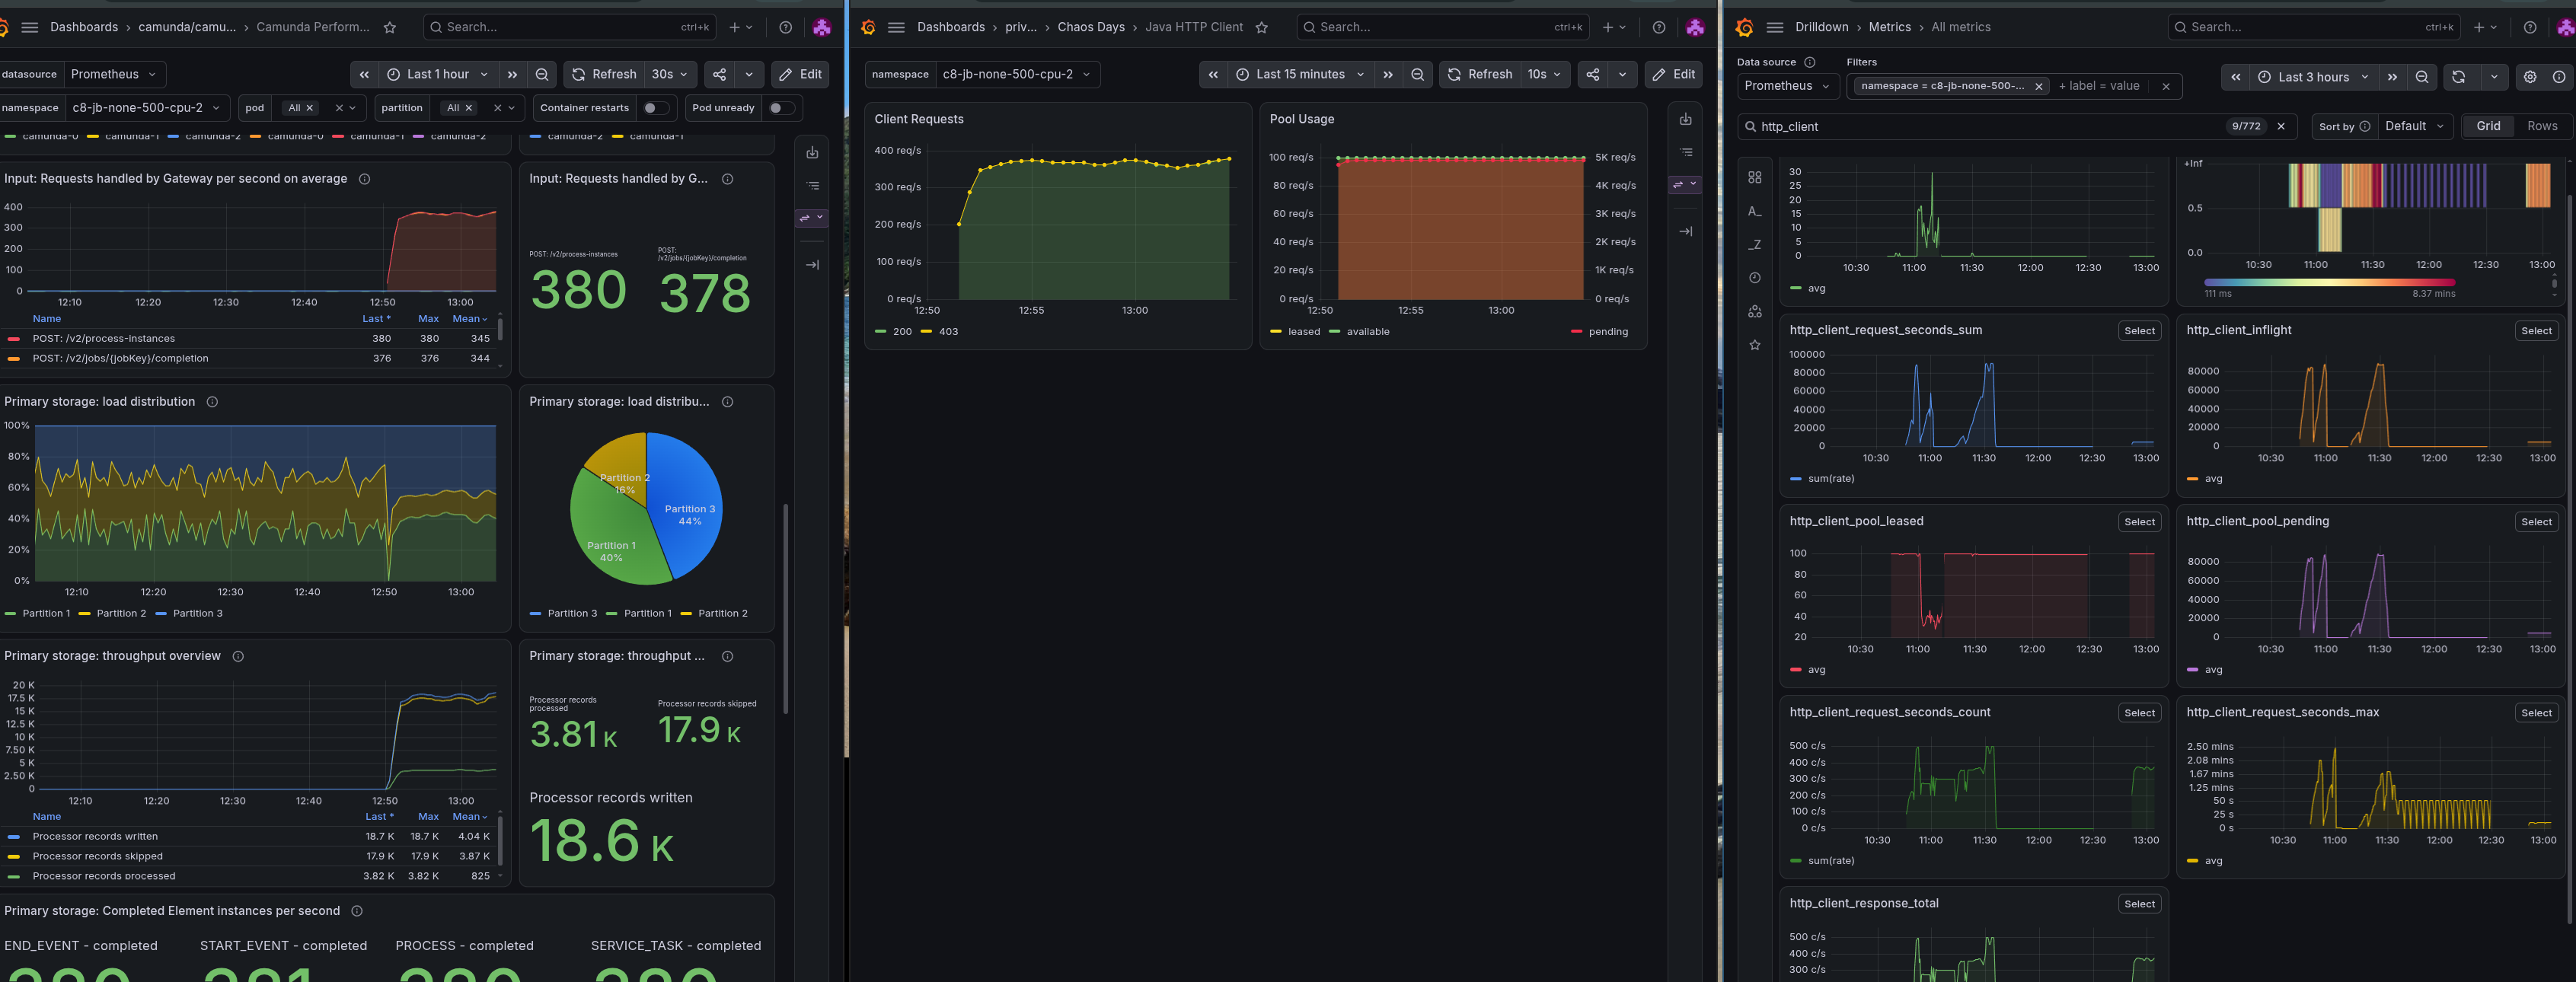Screen dimensions: 2576x982
Task: Click Refresh button in Java HTTP Client dashboard
Action: [x=1480, y=74]
